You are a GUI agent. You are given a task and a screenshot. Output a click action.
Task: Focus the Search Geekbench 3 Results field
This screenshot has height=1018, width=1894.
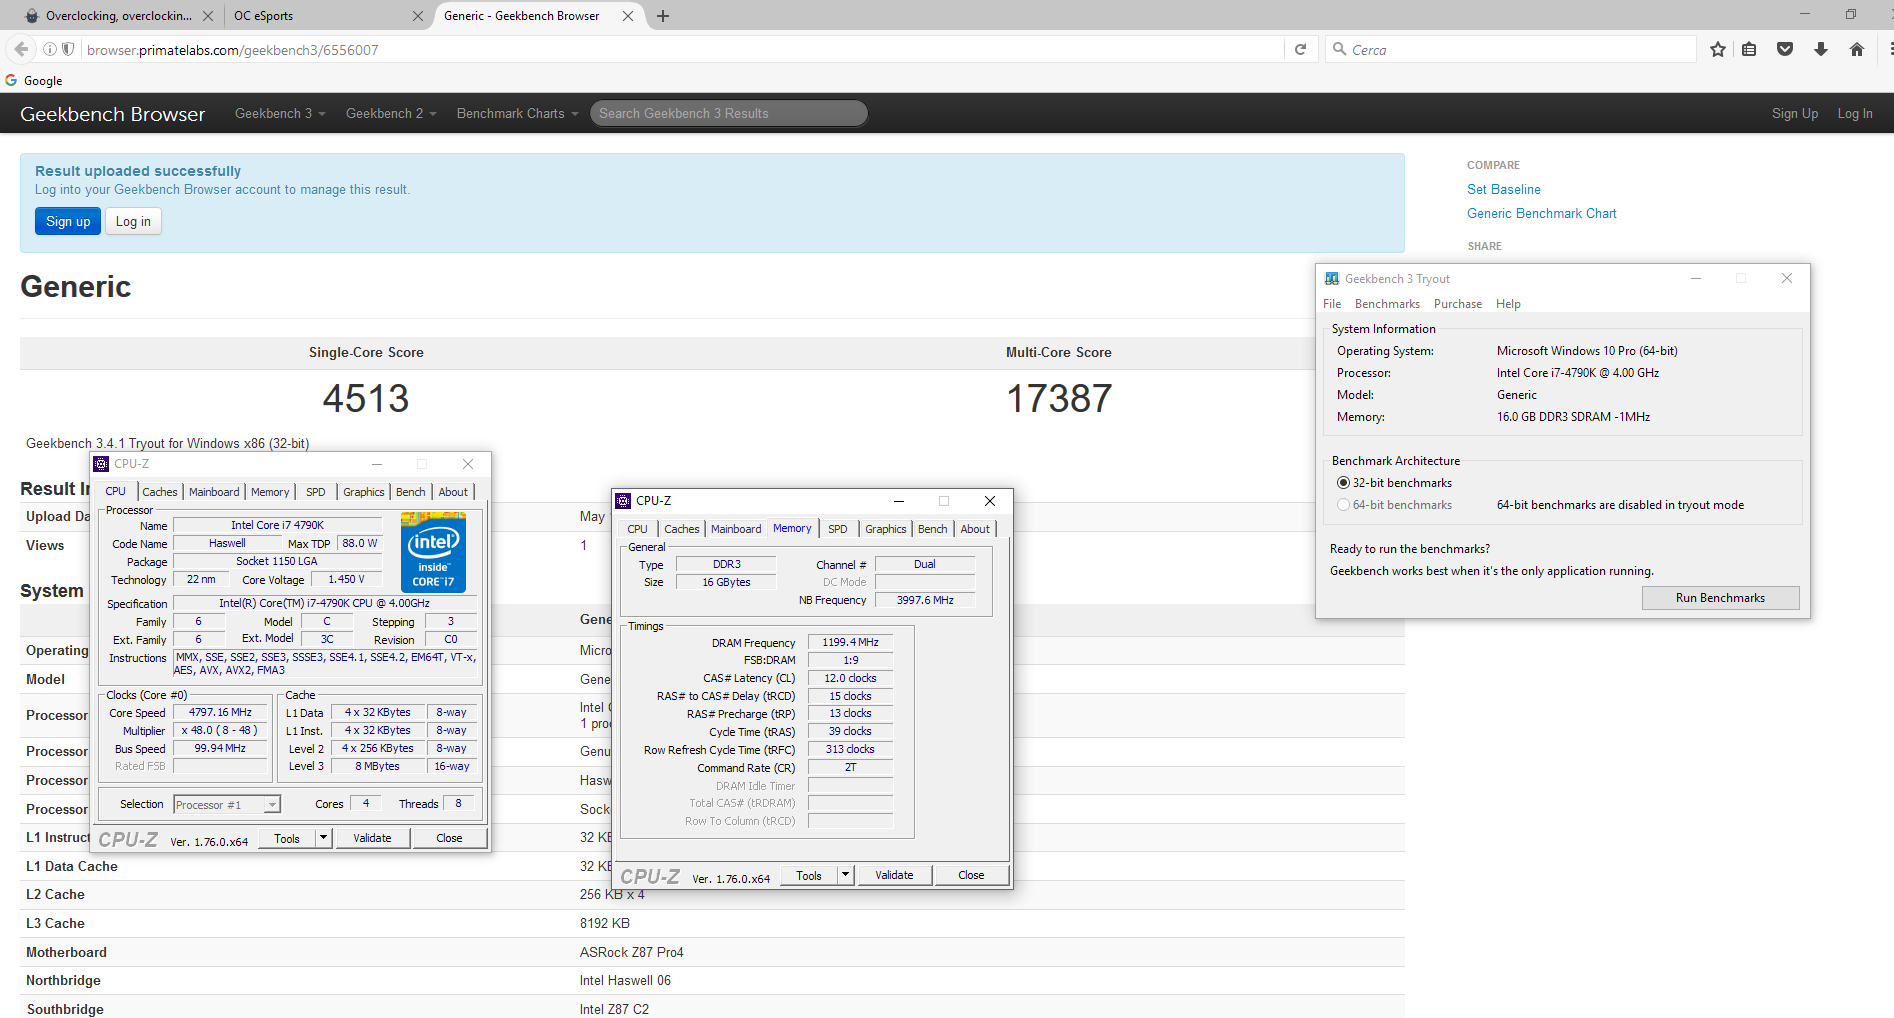coord(728,114)
